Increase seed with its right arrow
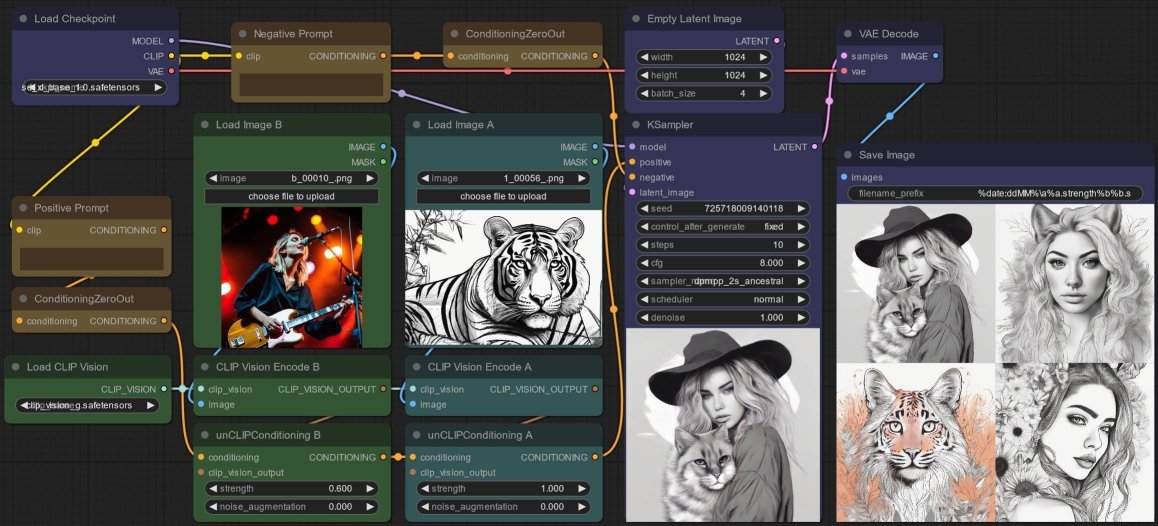This screenshot has height=526, width=1158. (801, 208)
